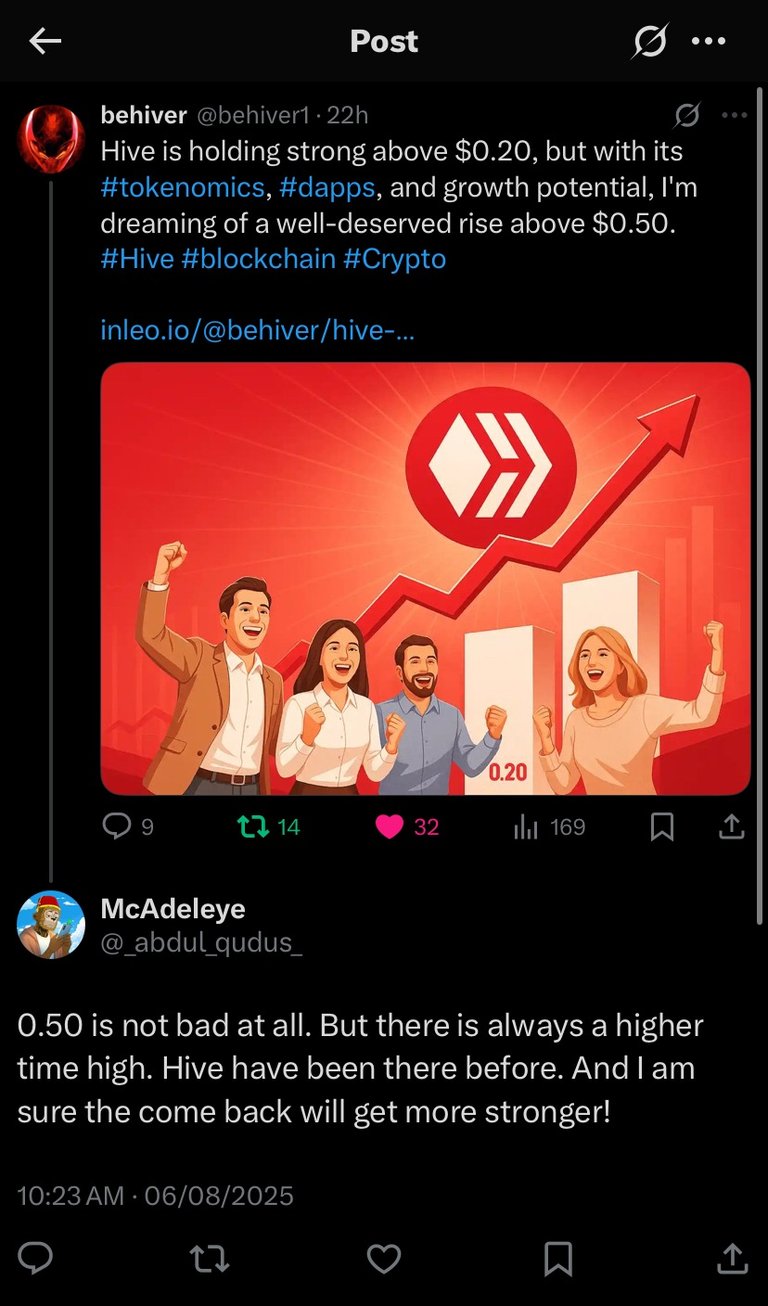Viewport: 768px width, 1306px height.
Task: Open the inleo.io/@behiver link
Action: point(258,330)
